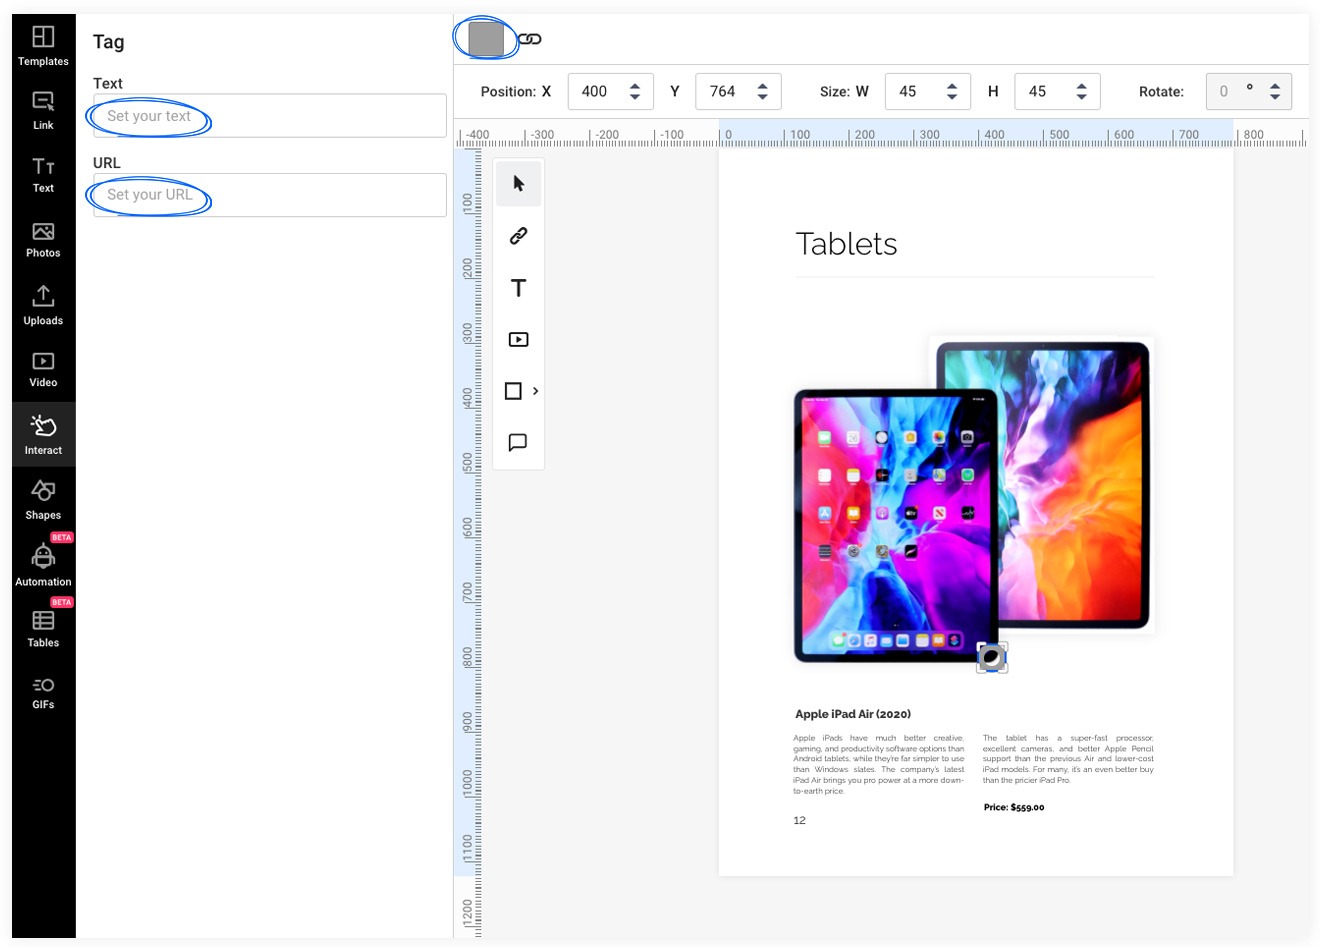1321x947 pixels.
Task: Click the 'Apple iPad Air (2020)' title
Action: 853,714
